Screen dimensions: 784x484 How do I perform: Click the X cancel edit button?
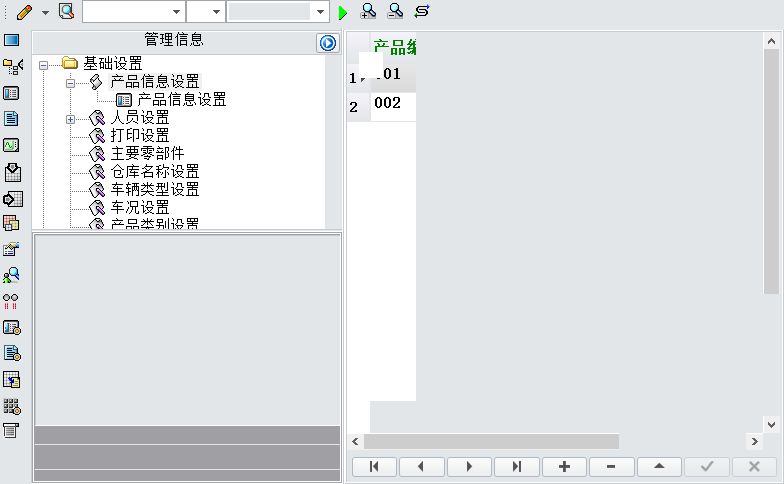pos(754,466)
